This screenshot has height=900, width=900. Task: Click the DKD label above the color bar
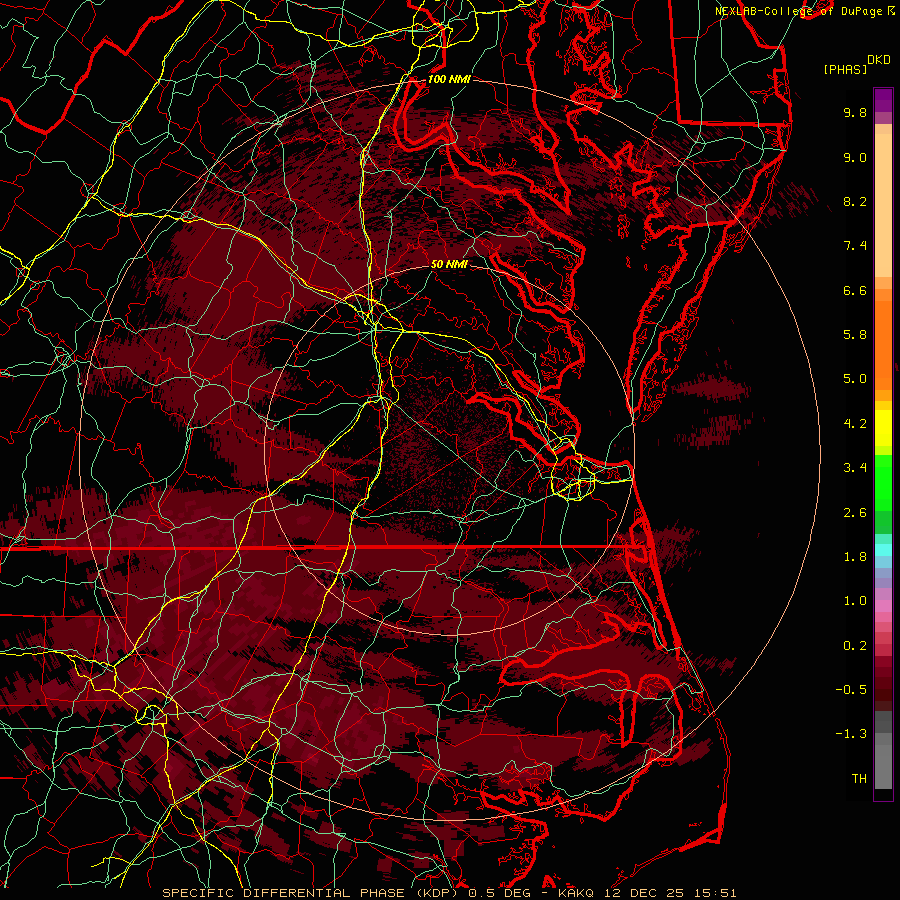[878, 60]
